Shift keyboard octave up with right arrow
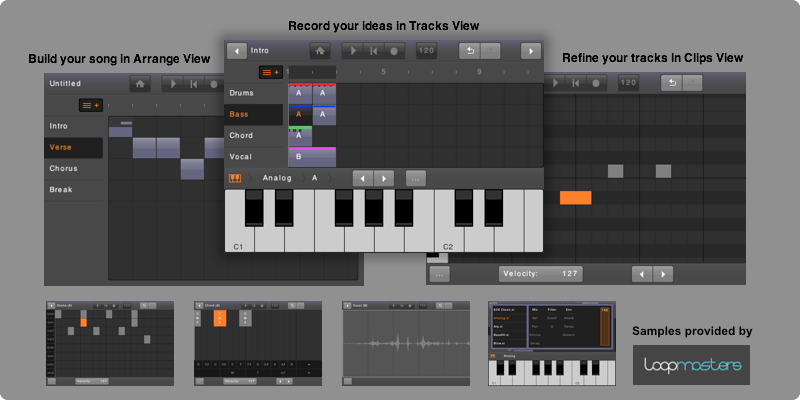The image size is (800, 400). click(x=384, y=179)
